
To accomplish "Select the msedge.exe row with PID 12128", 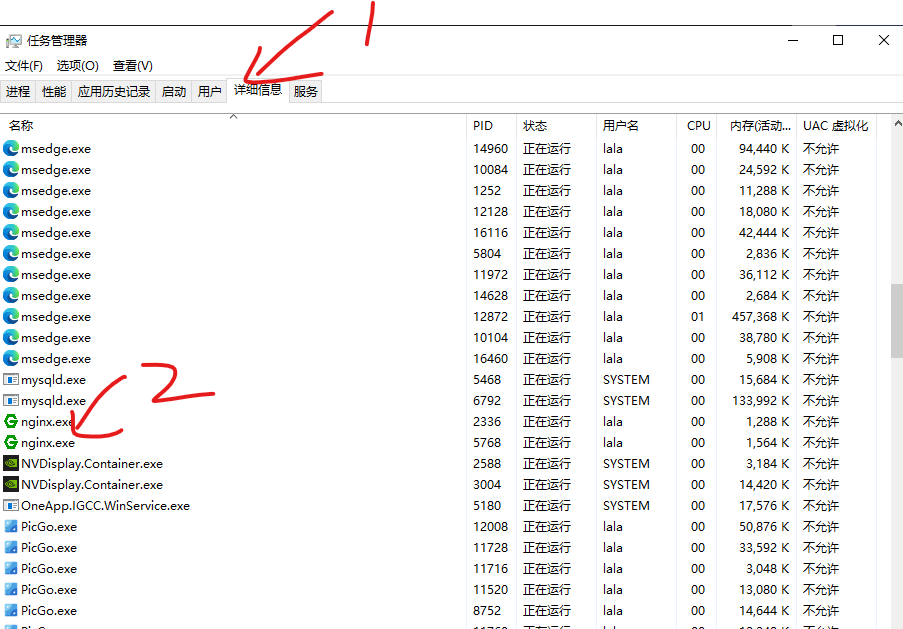I will click(438, 211).
